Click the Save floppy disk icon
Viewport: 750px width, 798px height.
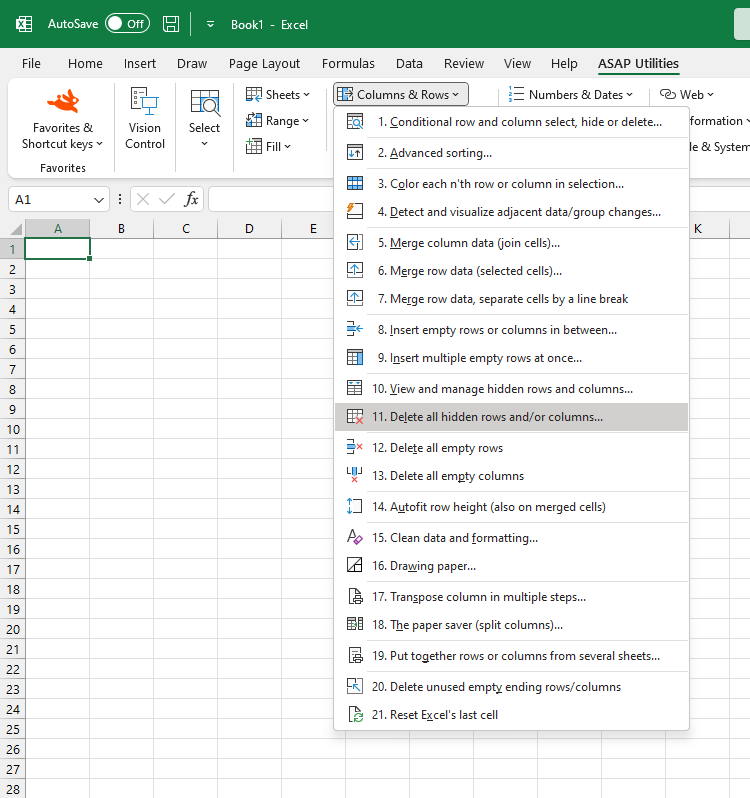click(170, 24)
